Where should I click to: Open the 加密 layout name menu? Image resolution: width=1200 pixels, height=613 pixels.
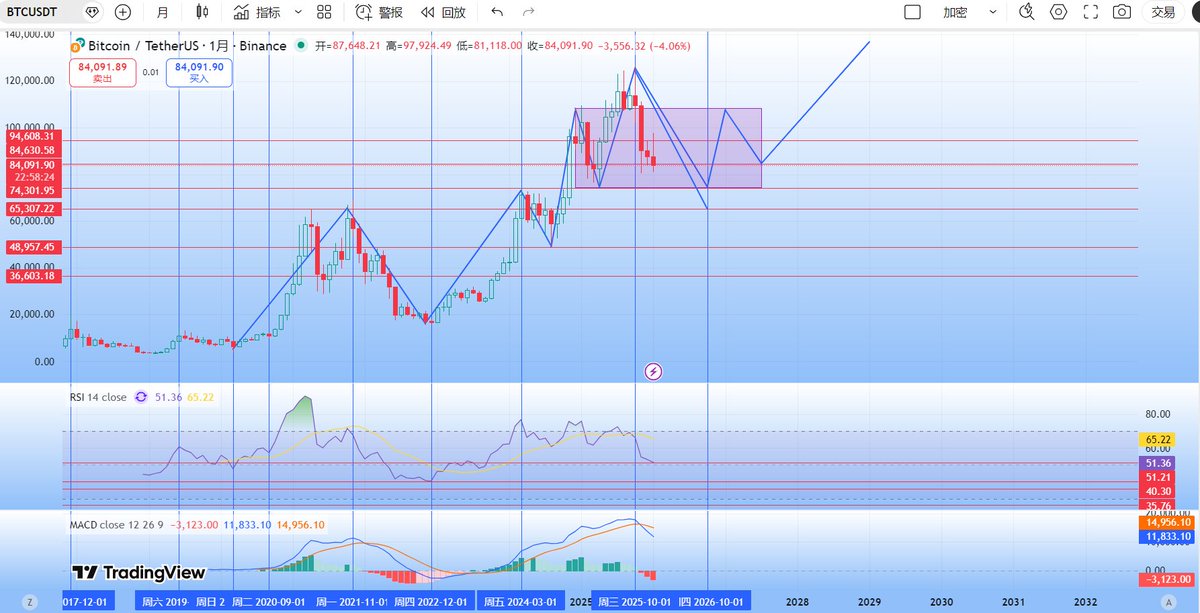tap(955, 12)
